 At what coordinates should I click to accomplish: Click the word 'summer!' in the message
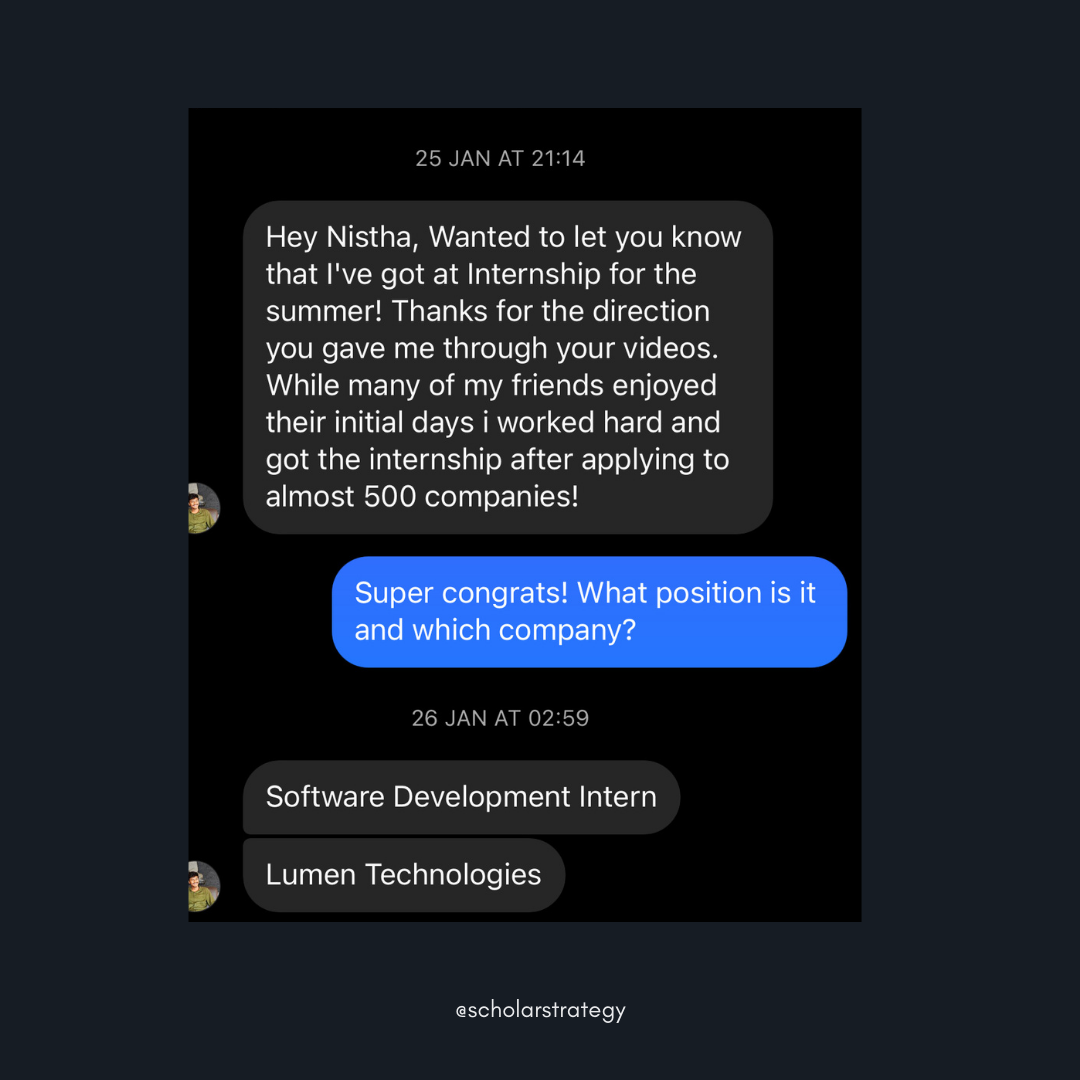pyautogui.click(x=324, y=311)
